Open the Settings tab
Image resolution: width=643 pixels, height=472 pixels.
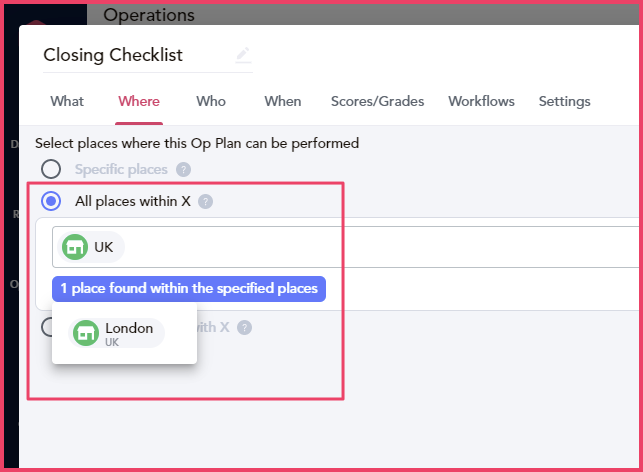coord(564,101)
